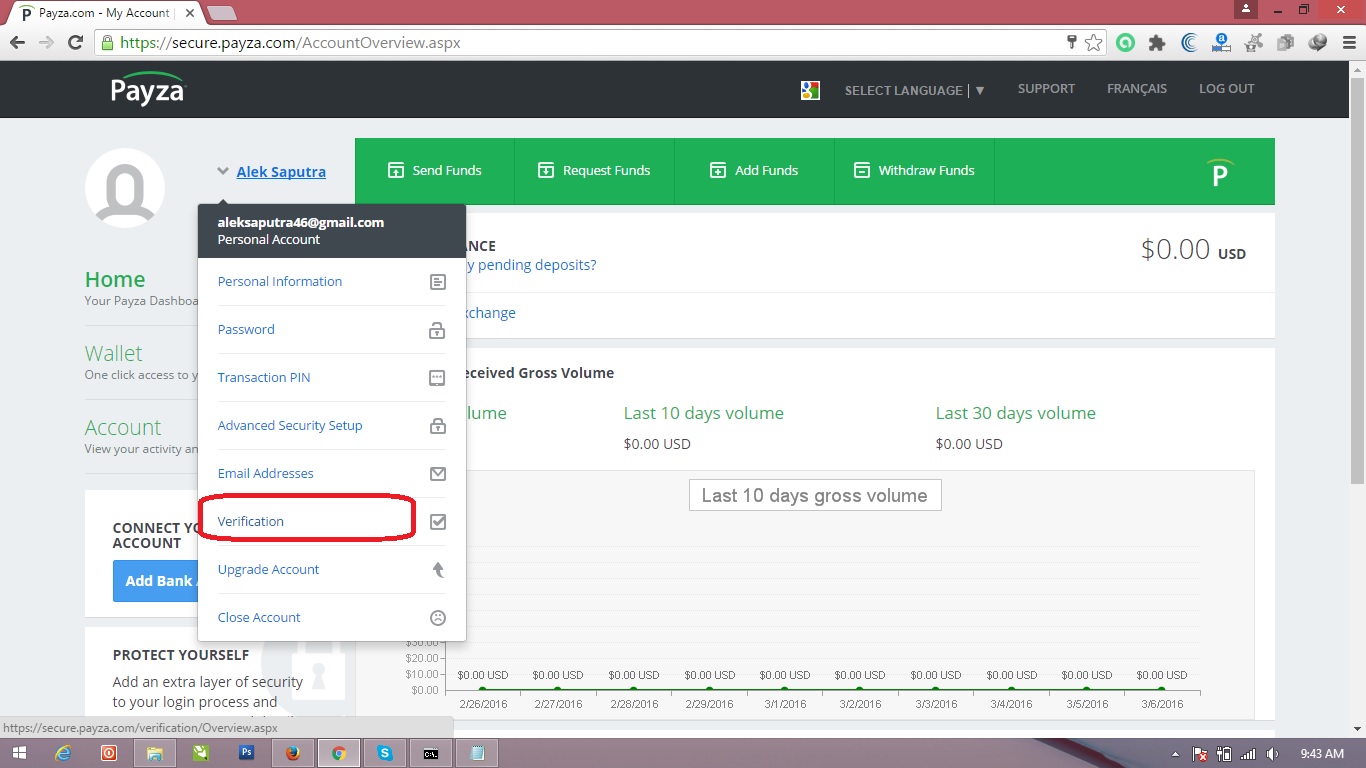The height and width of the screenshot is (768, 1366).
Task: Click the upward arrow icon for Upgrade Account
Action: (x=437, y=570)
